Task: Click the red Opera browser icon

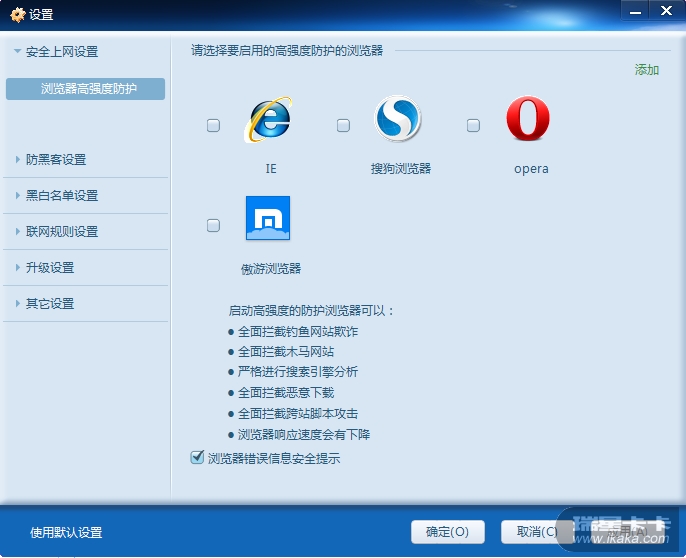Action: (x=528, y=118)
